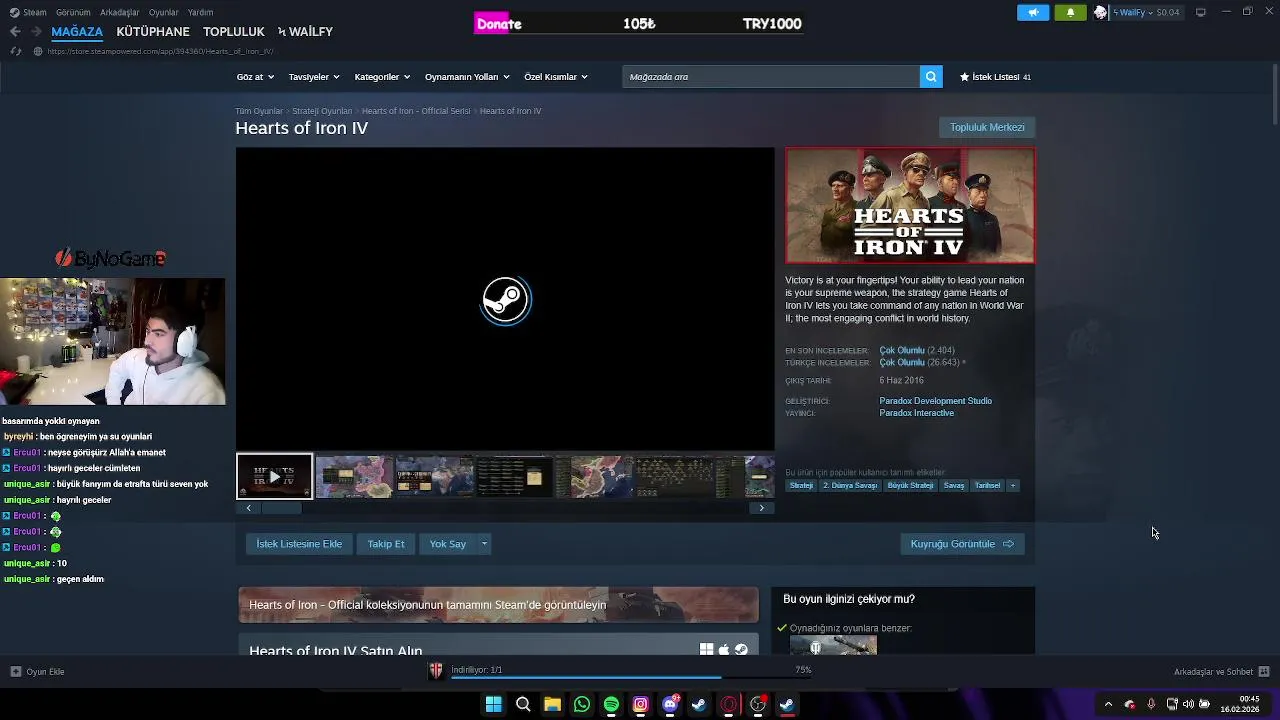Expand the Tavsiyeler dropdown
The image size is (1280, 720).
[314, 77]
